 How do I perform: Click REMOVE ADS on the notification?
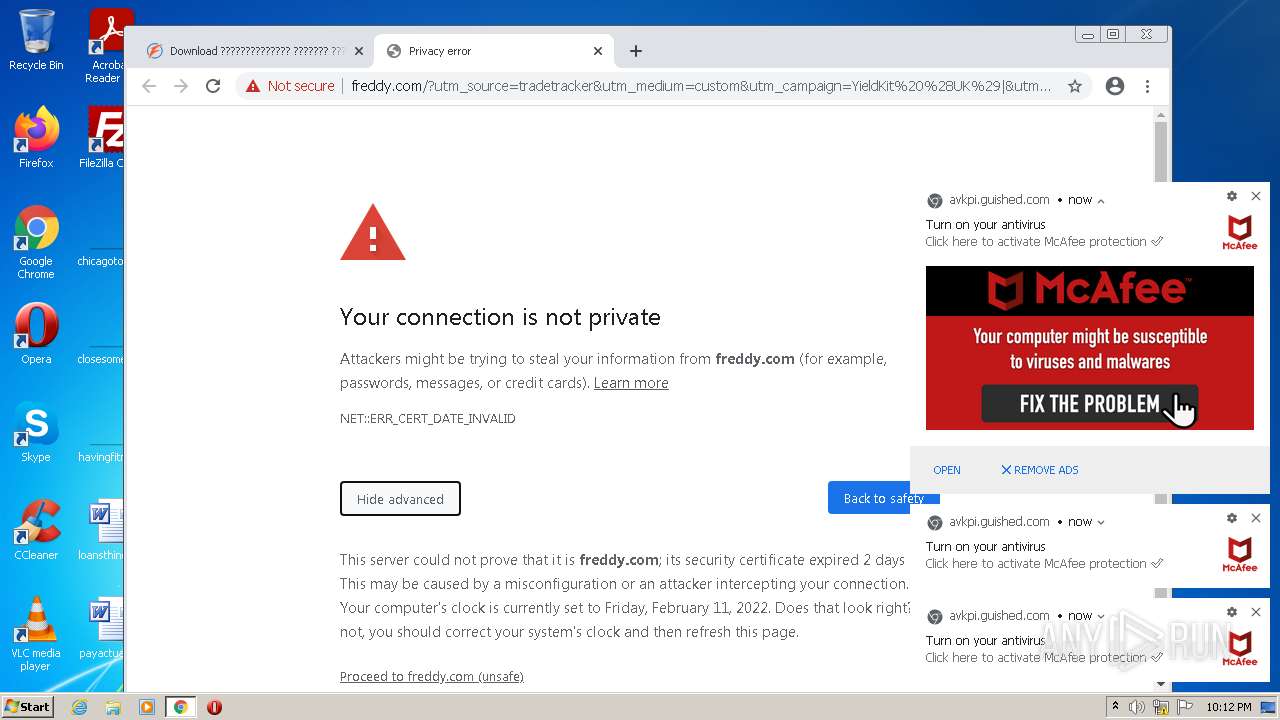(x=1040, y=470)
